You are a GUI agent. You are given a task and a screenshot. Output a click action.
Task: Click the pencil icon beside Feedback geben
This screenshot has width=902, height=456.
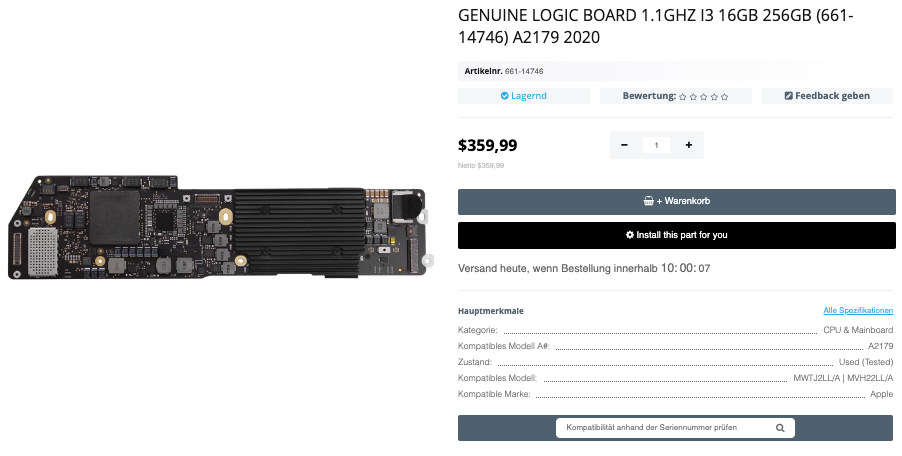coord(789,96)
